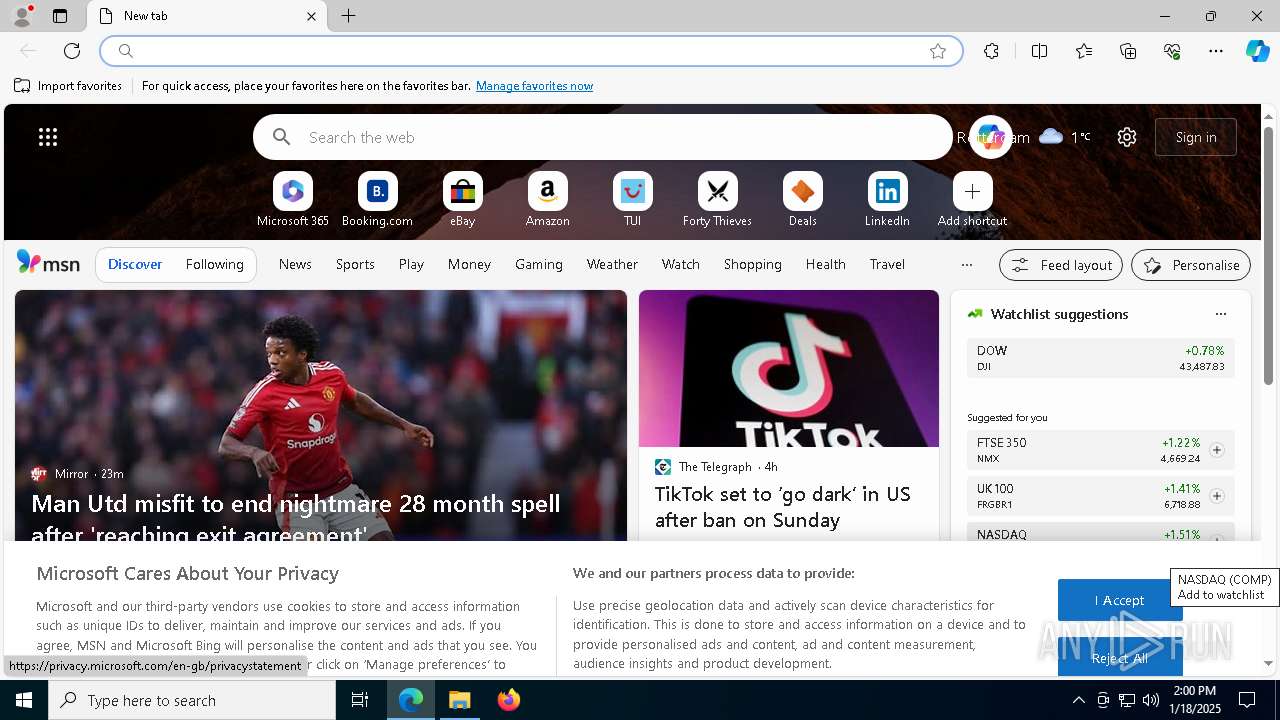Open Copilot sidebar icon

click(x=1258, y=51)
